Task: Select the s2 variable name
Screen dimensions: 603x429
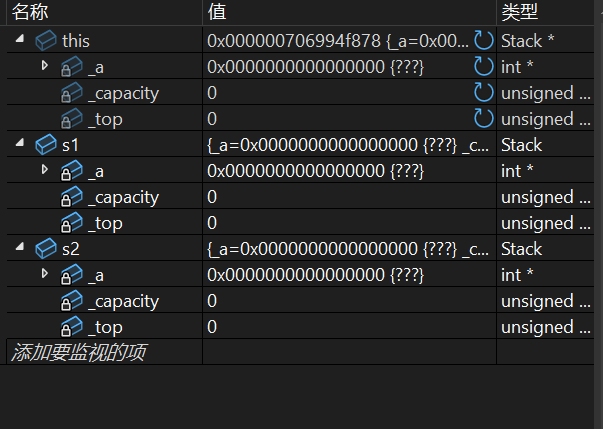Action: (71, 249)
